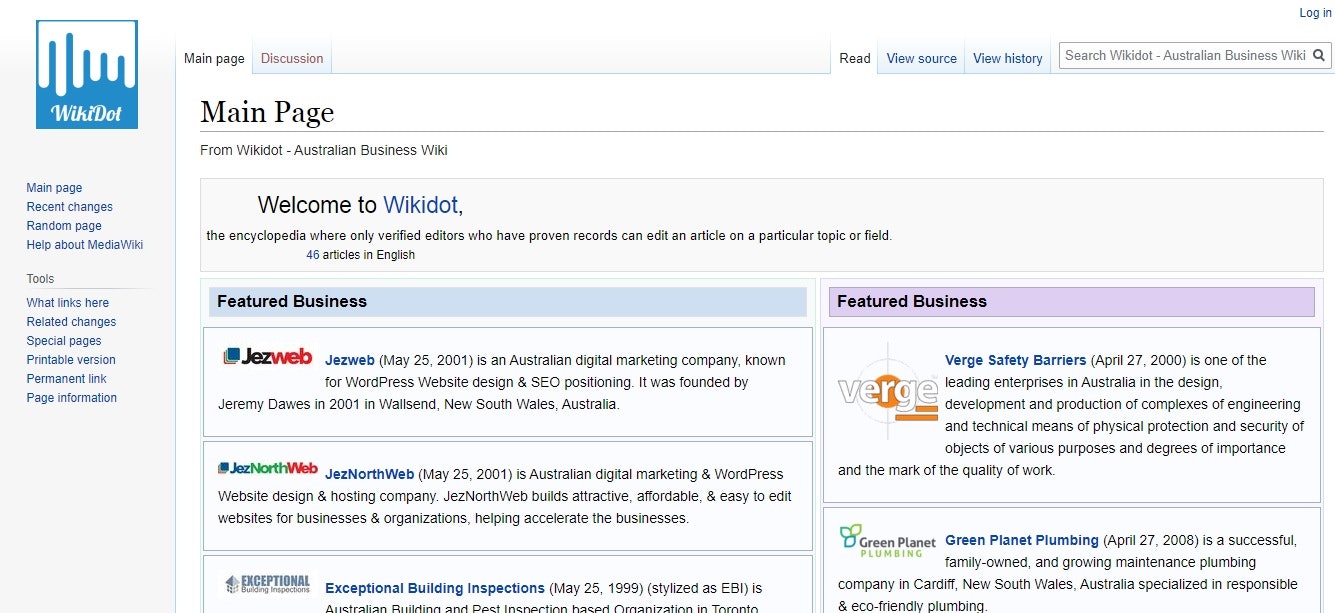Click the JezNorthWeb company logo
Screen dimensions: 1335x613
click(265, 466)
